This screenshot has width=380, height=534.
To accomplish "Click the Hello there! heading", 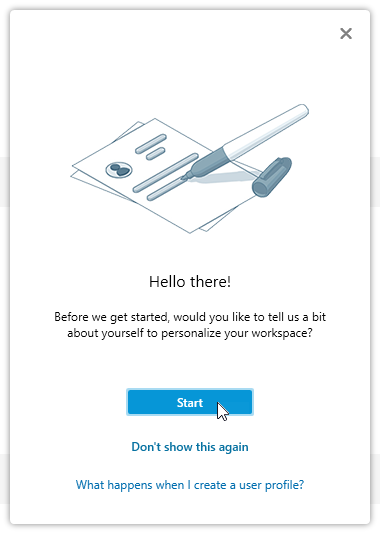I will point(190,282).
